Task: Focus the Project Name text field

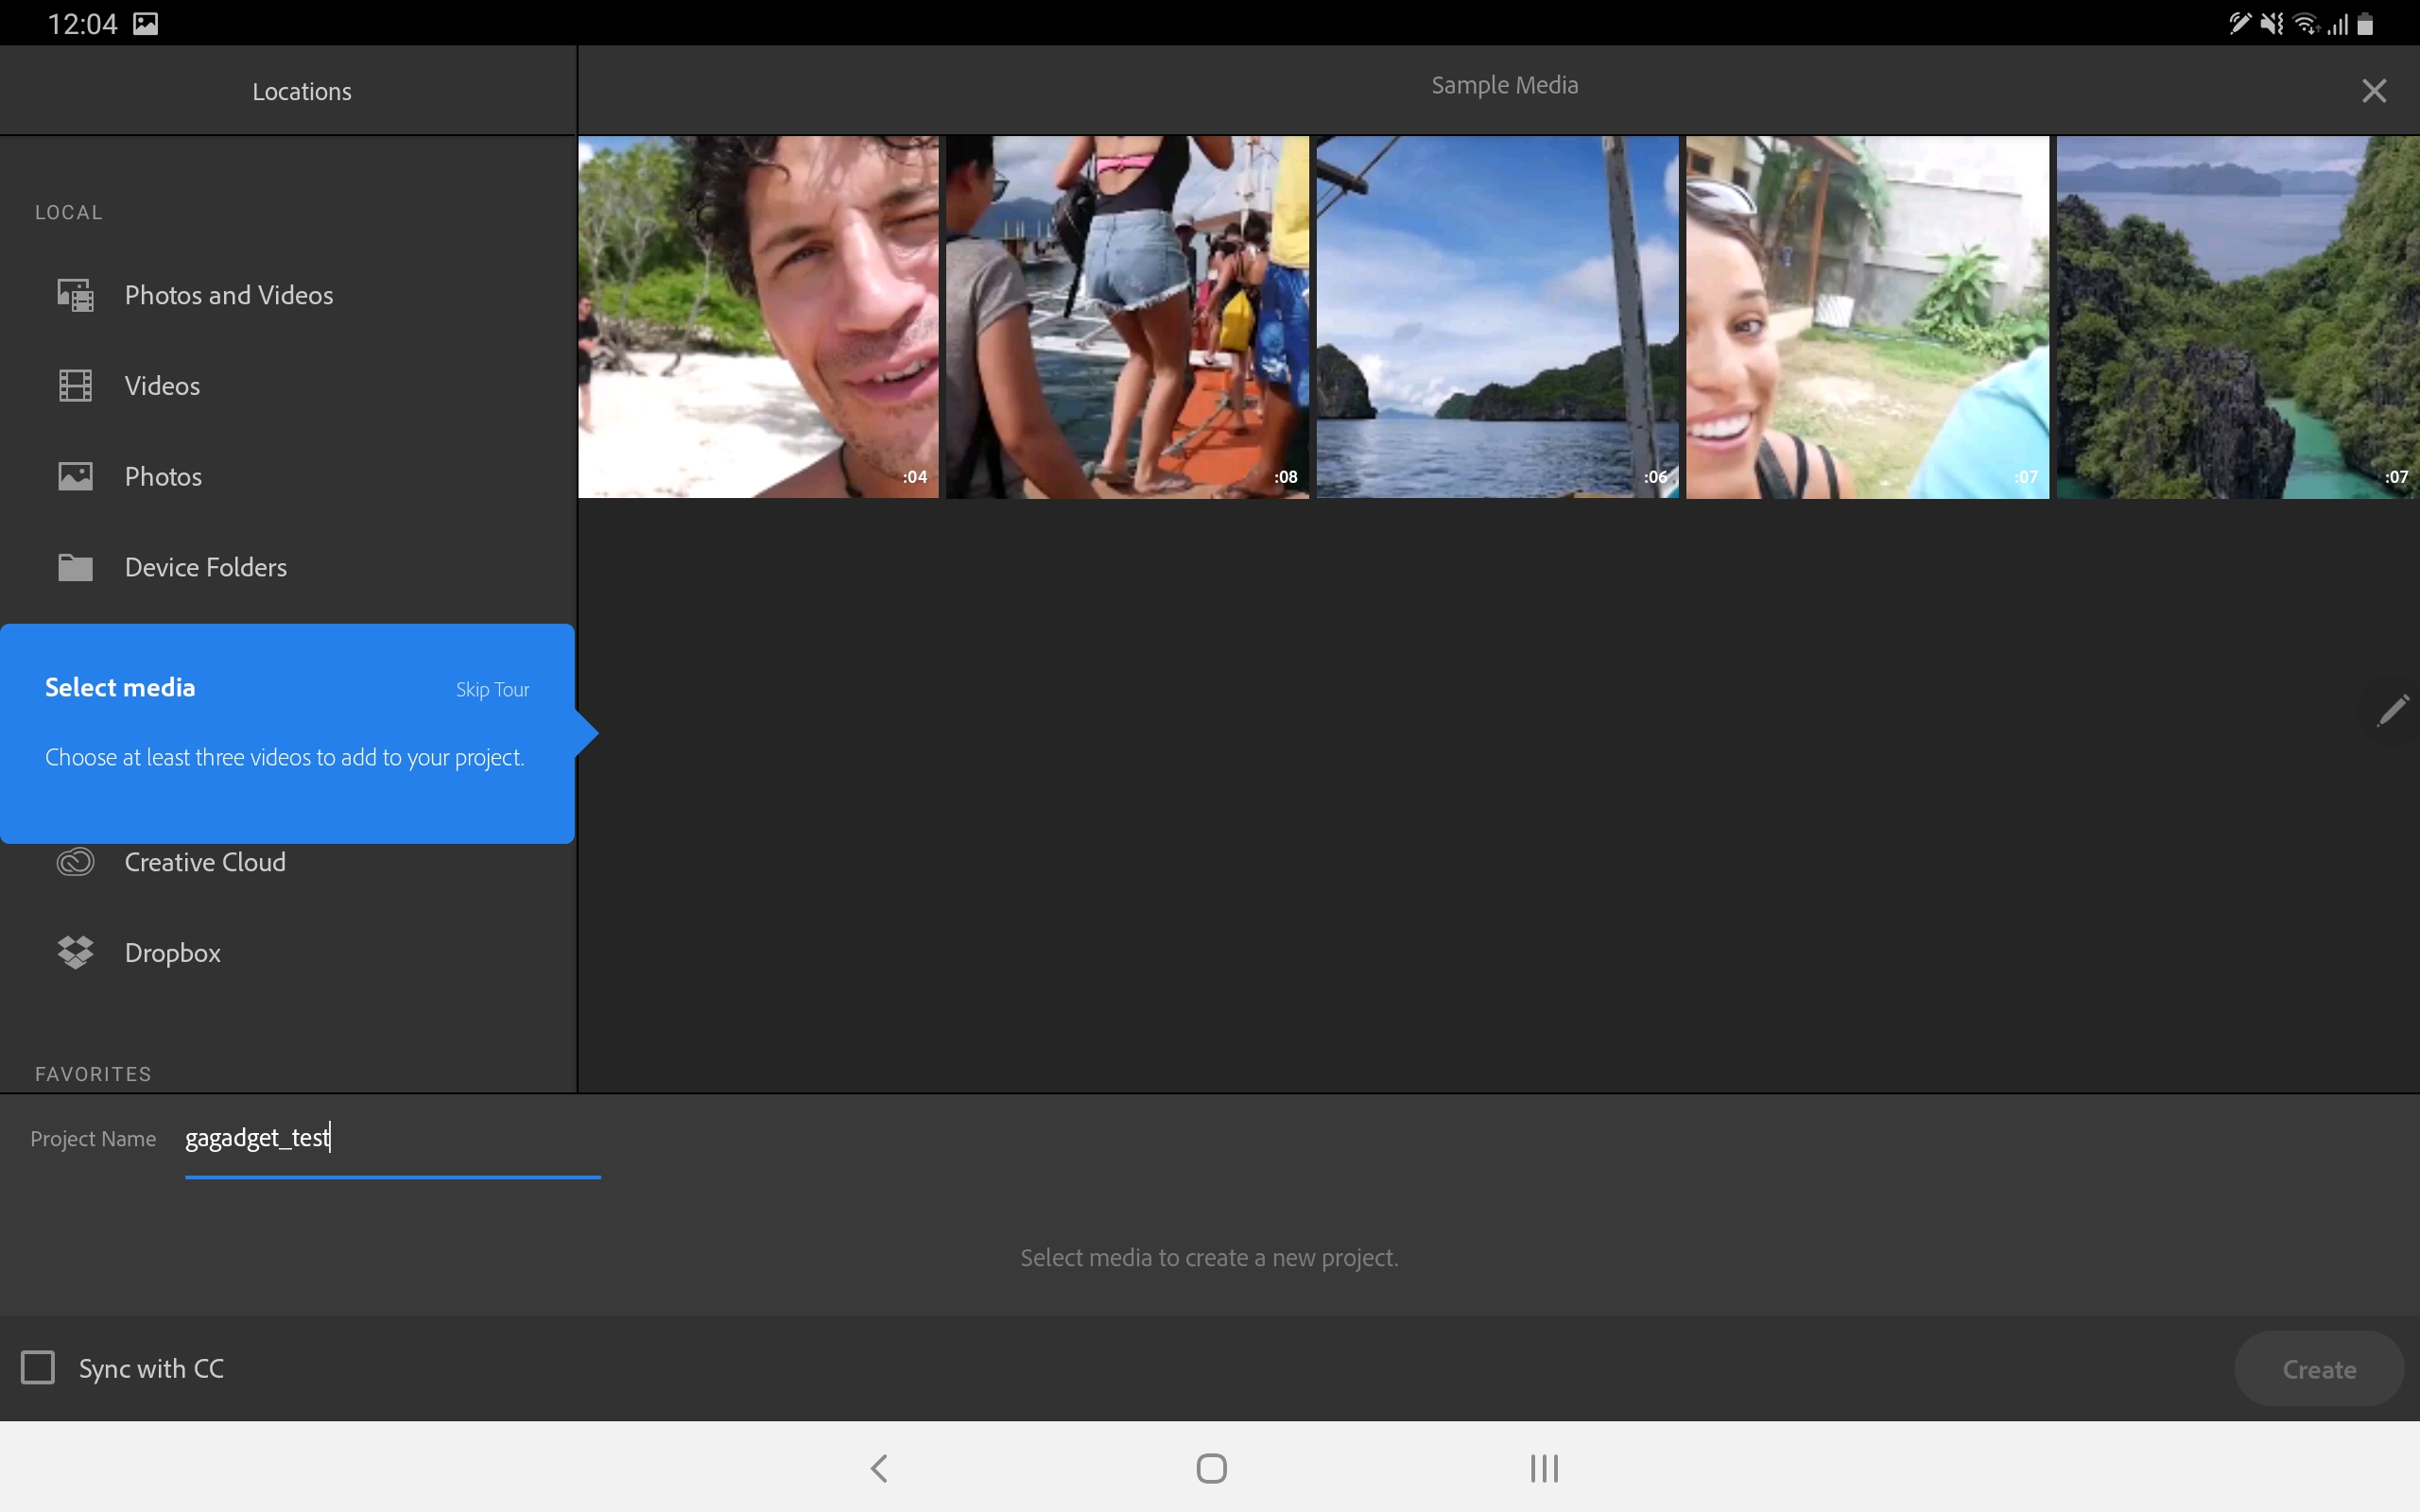Action: [x=392, y=1140]
